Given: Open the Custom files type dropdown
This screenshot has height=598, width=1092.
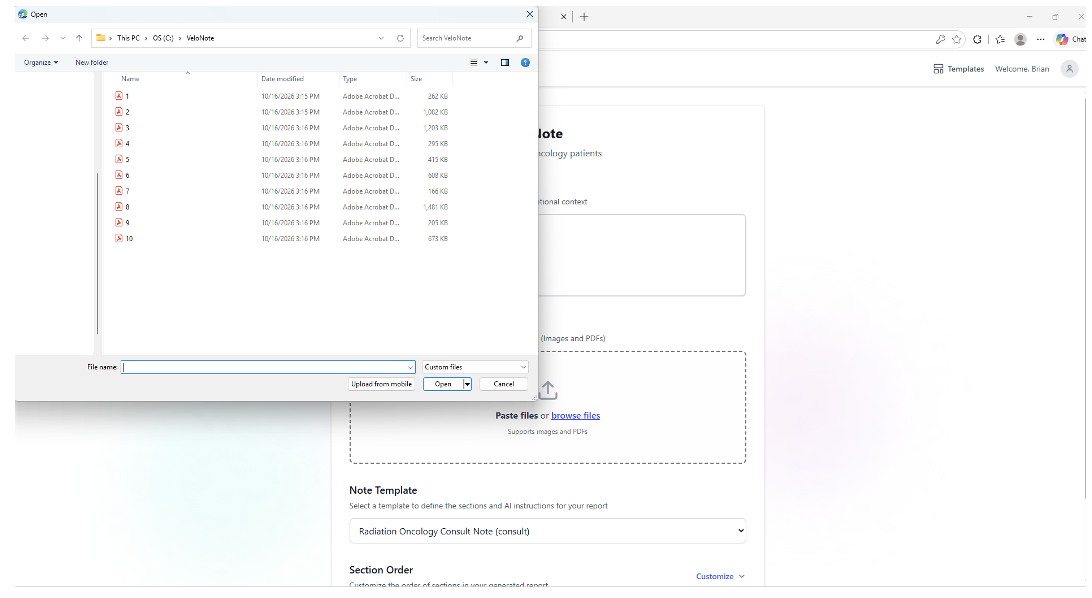Looking at the screenshot, I should tap(475, 367).
